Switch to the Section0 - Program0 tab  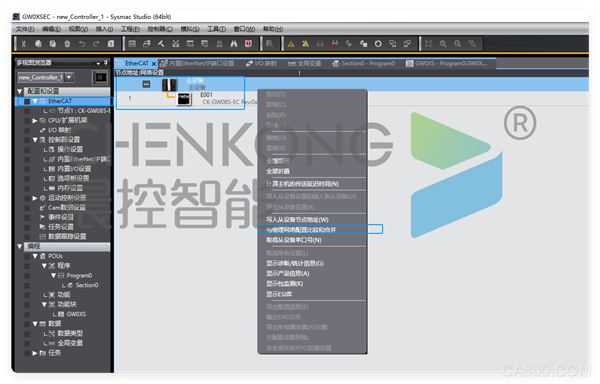[x=363, y=63]
